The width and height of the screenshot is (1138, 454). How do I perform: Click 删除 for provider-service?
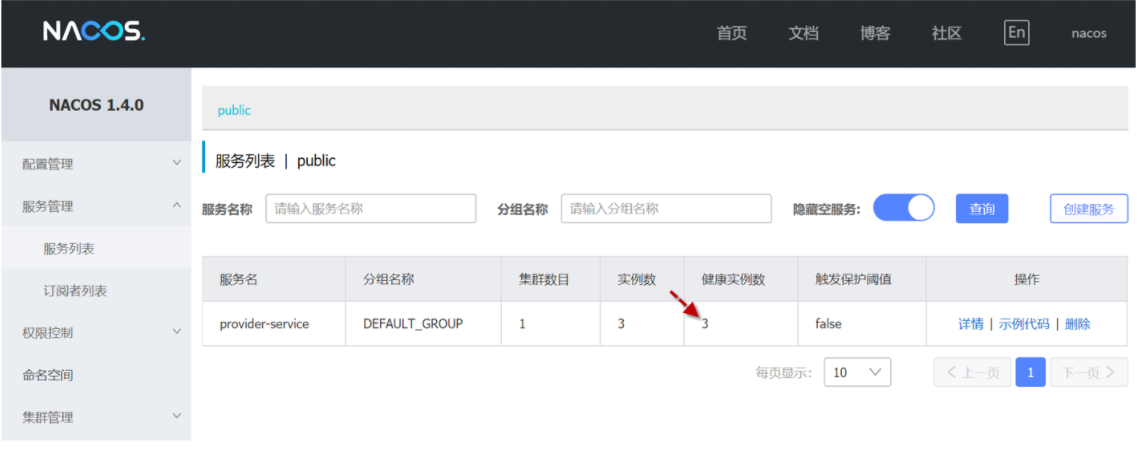(x=1077, y=324)
